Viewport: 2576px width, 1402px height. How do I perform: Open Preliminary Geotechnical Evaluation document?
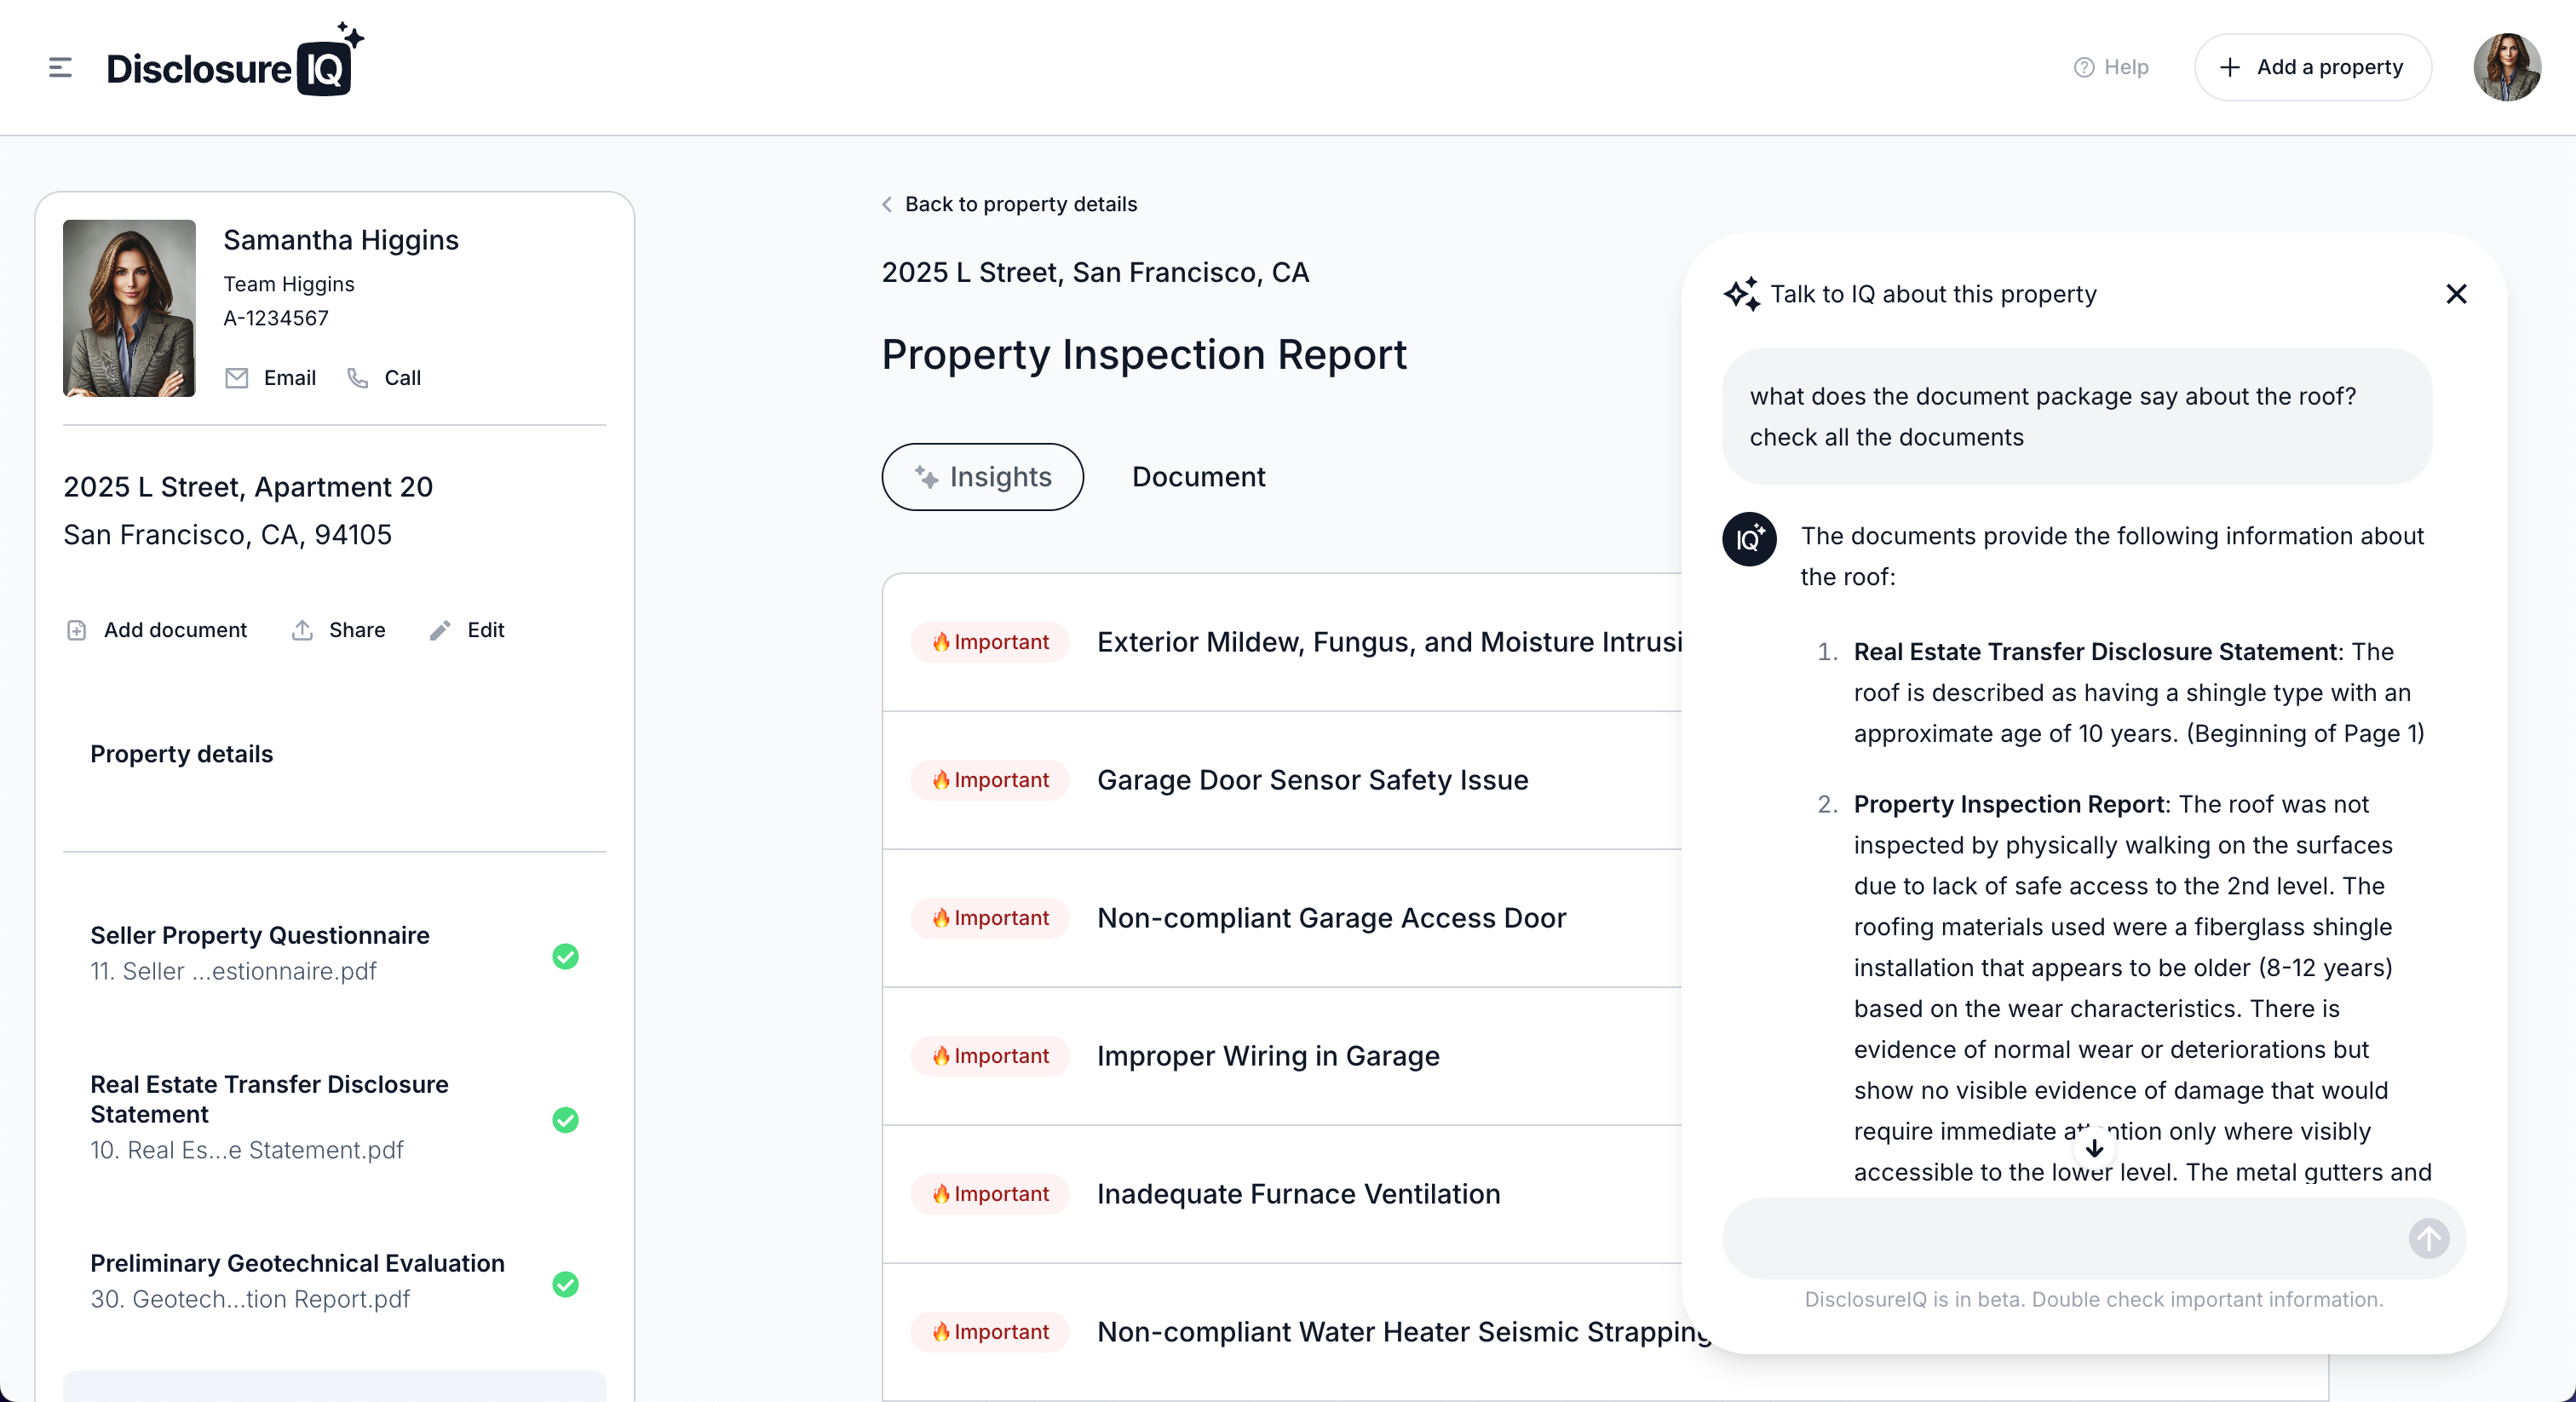click(x=334, y=1281)
